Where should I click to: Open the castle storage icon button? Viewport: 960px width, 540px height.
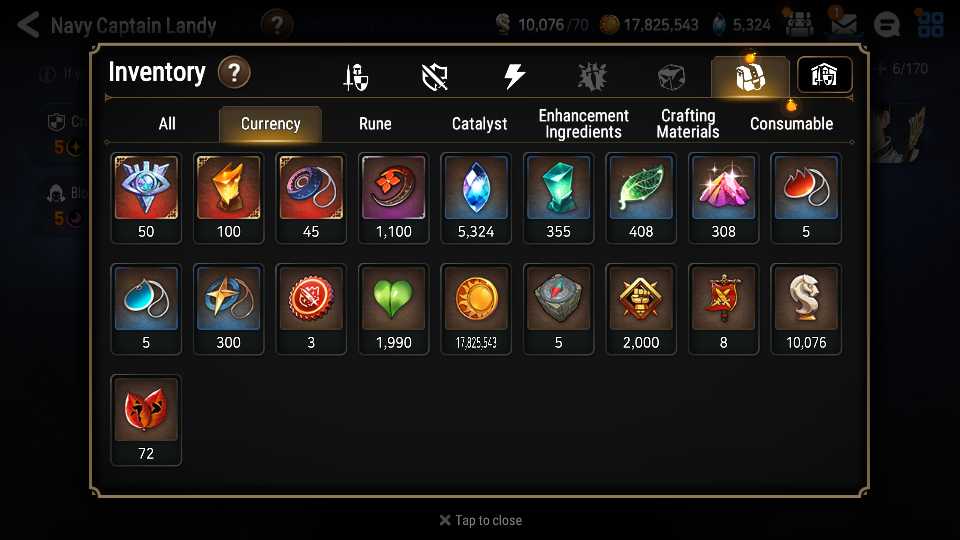(x=824, y=75)
